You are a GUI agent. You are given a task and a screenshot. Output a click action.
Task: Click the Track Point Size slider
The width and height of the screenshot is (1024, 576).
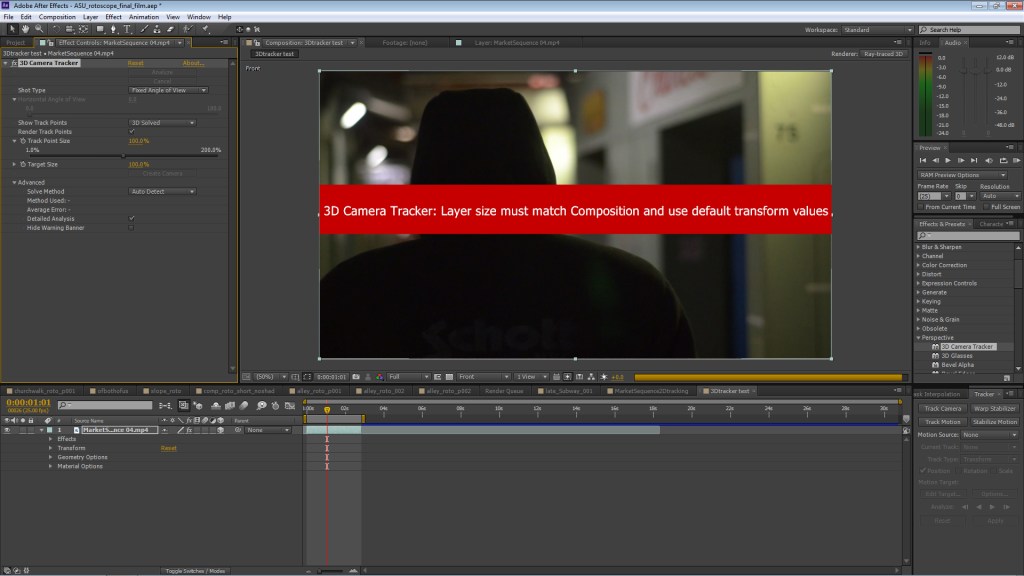125,155
